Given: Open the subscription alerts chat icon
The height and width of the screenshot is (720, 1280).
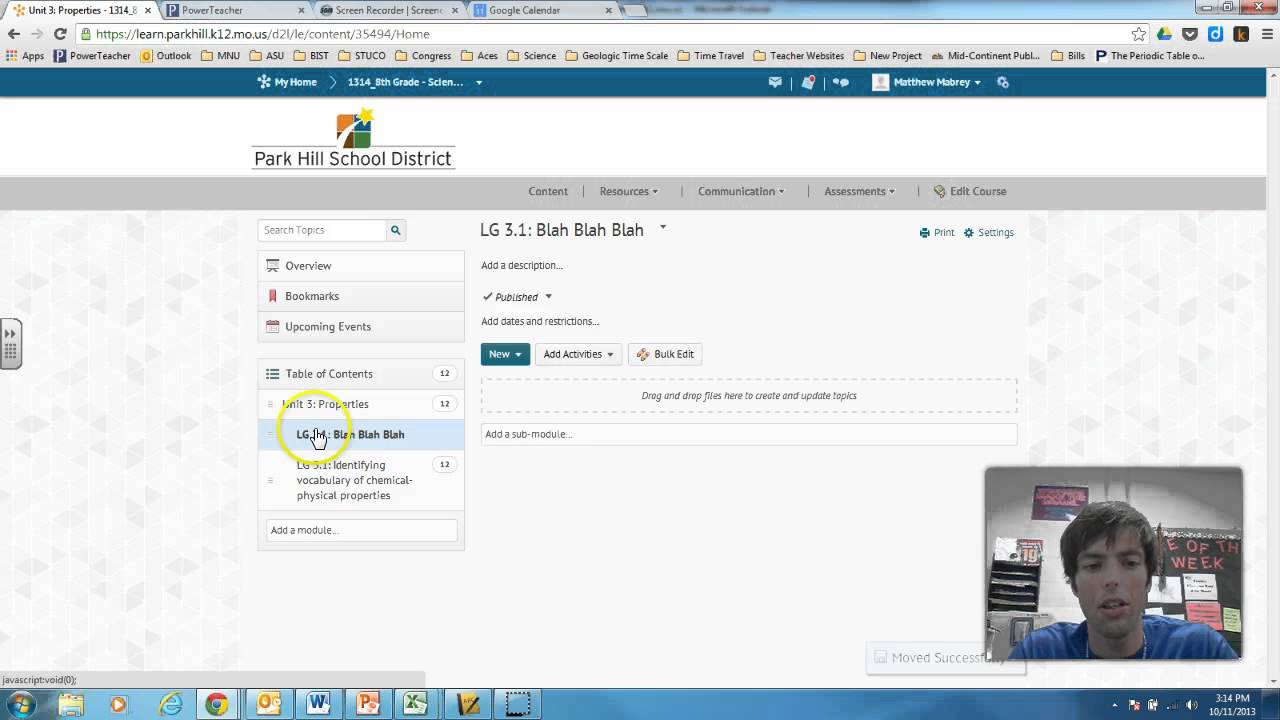Looking at the screenshot, I should point(841,82).
